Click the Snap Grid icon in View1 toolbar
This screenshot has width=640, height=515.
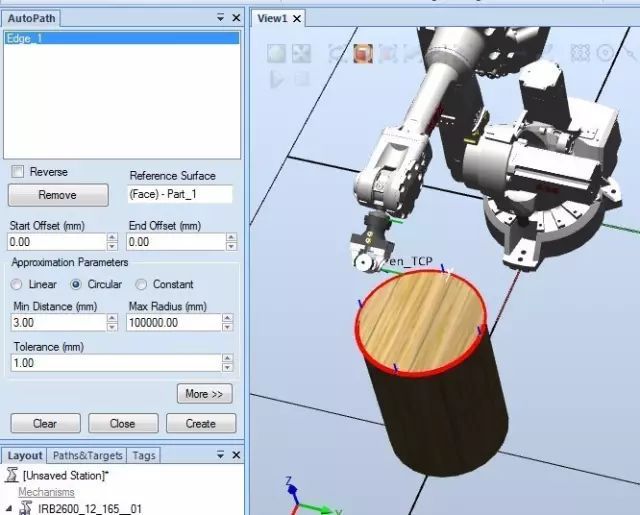[x=580, y=53]
